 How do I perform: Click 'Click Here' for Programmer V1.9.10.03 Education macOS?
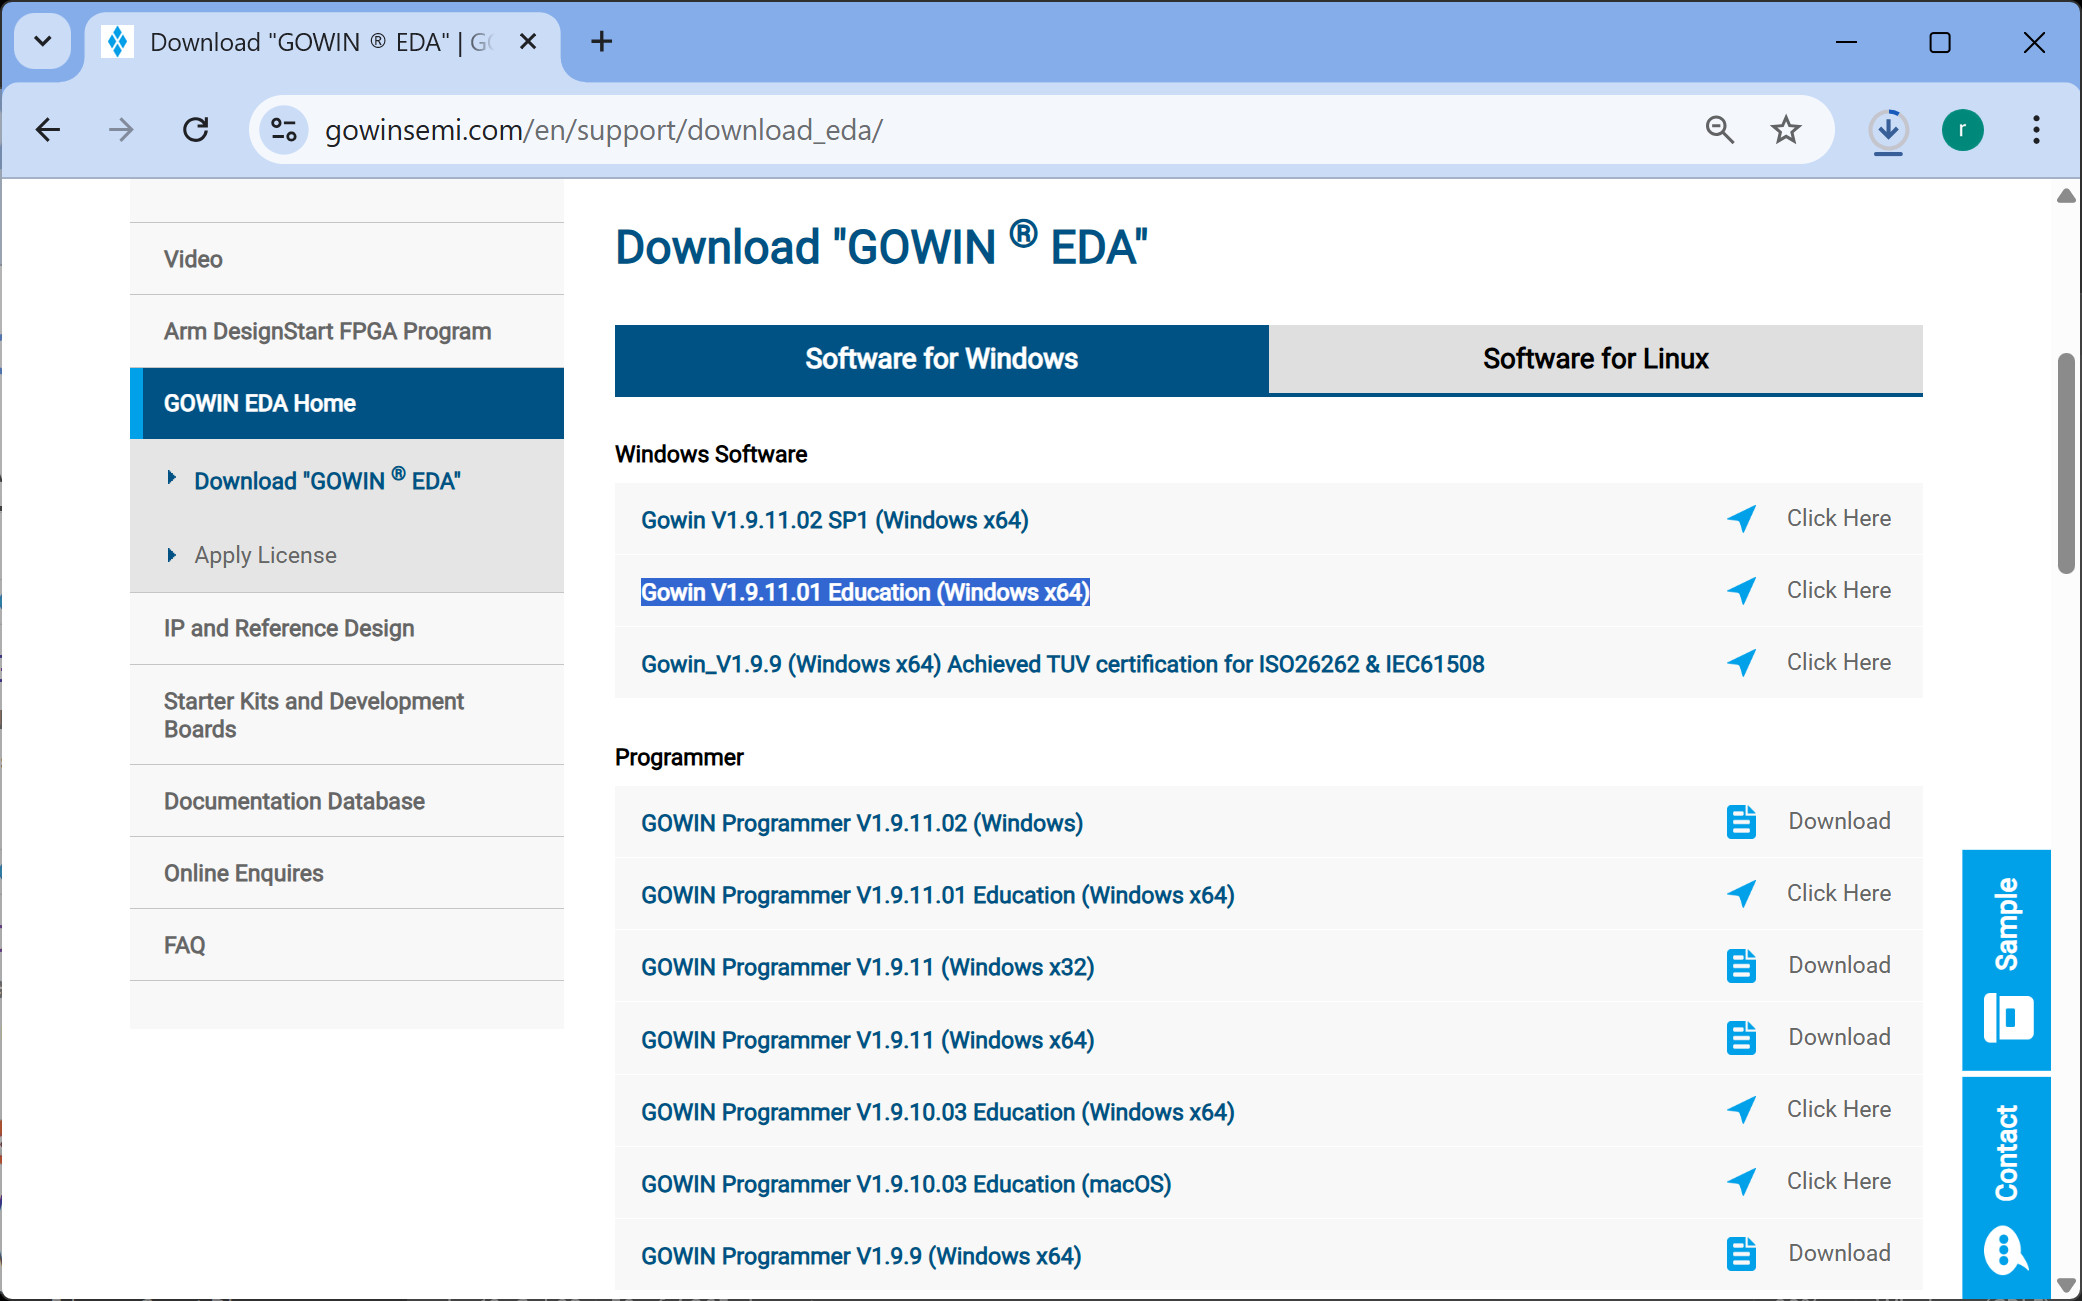click(x=1838, y=1181)
